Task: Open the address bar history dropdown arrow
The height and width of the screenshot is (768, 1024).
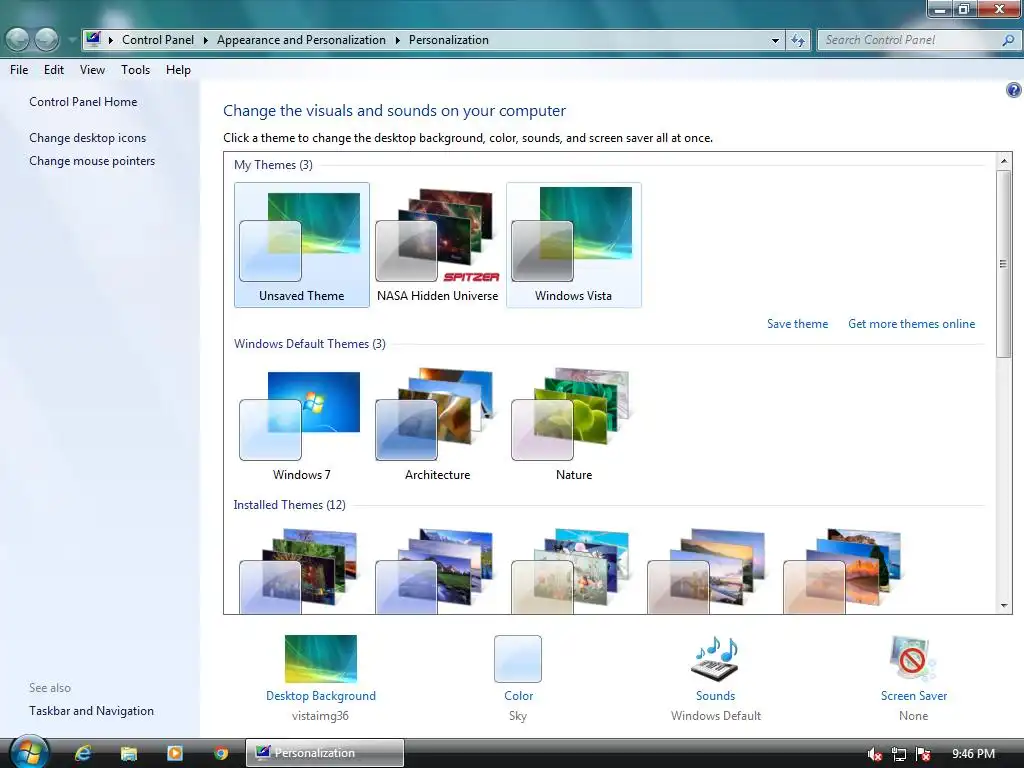Action: click(x=775, y=40)
